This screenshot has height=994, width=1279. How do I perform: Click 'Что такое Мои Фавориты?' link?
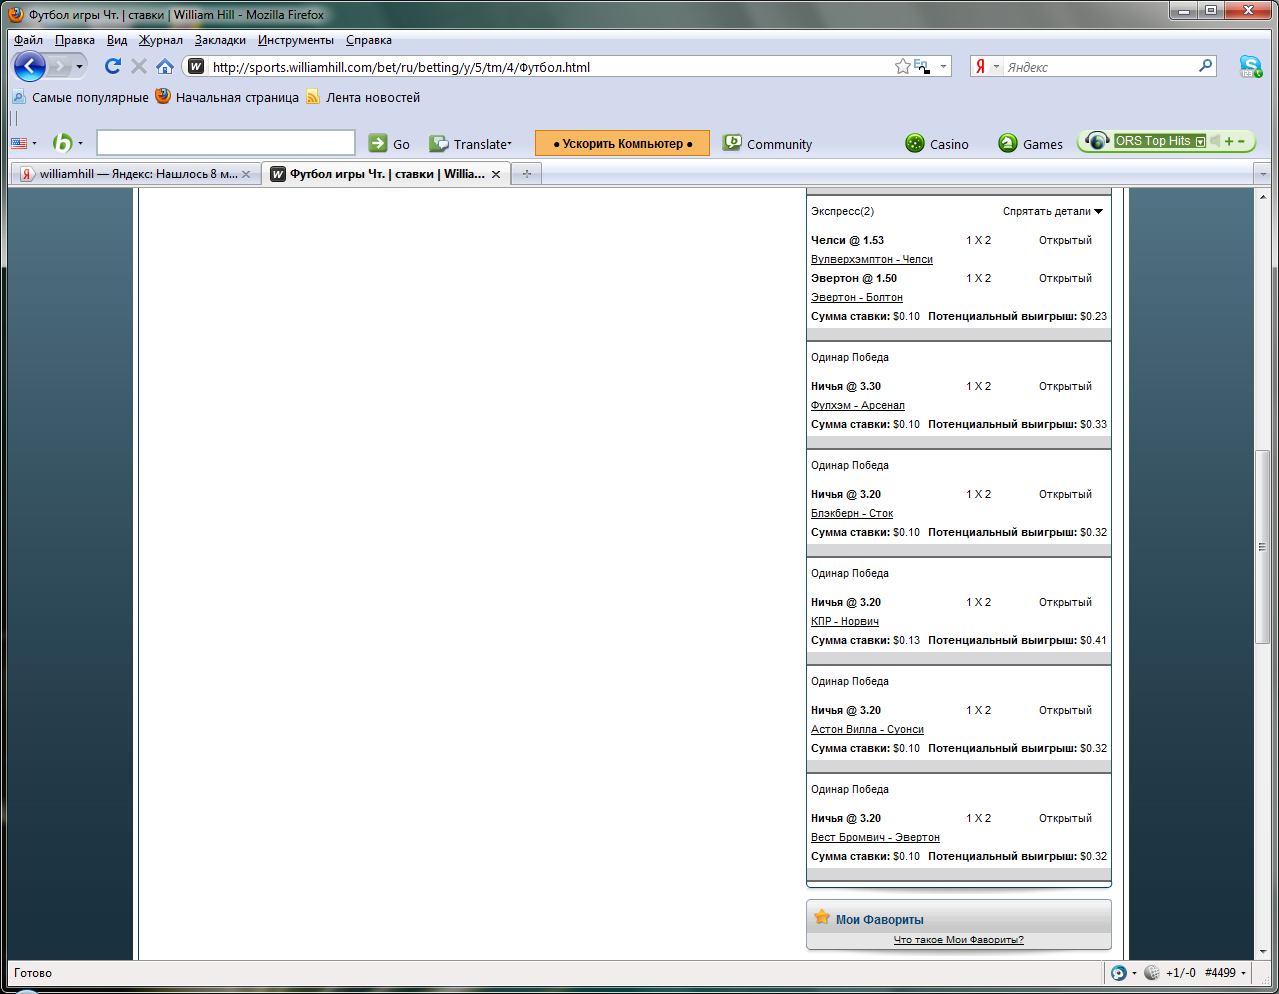[x=958, y=940]
